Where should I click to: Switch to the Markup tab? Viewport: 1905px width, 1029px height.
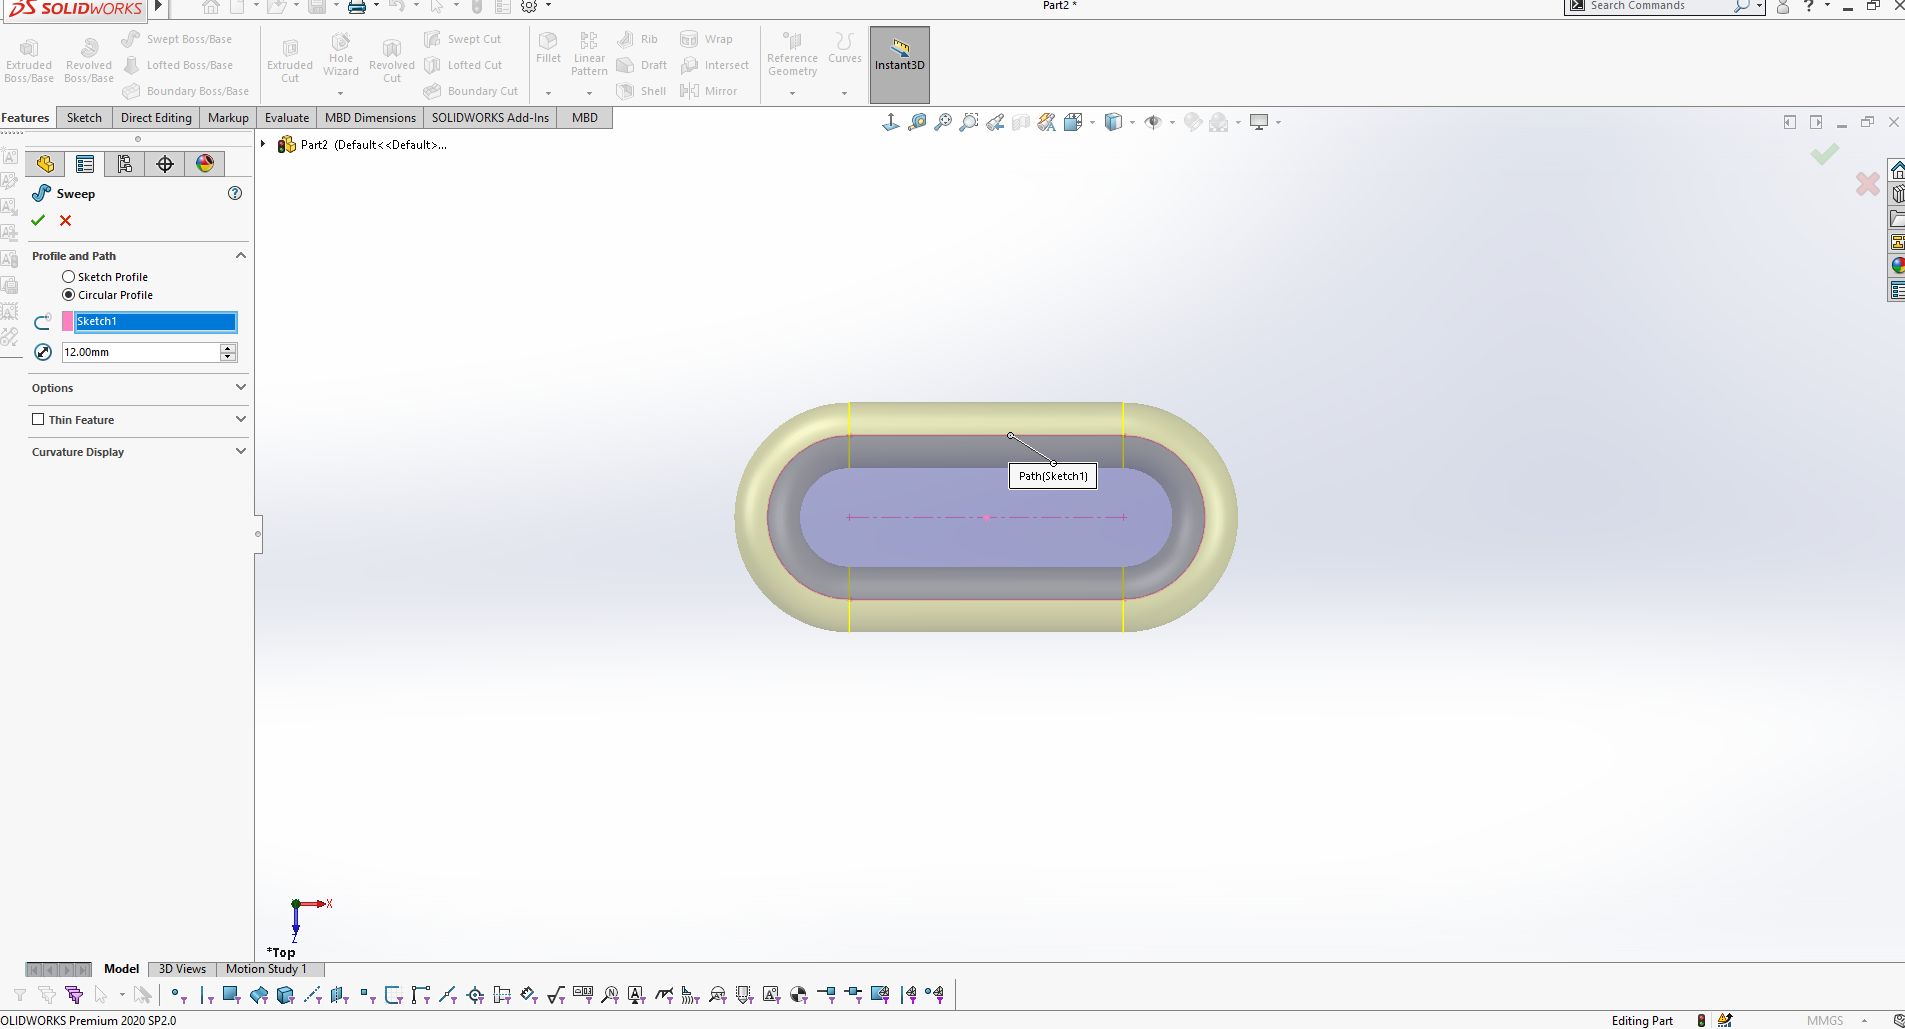tap(228, 118)
